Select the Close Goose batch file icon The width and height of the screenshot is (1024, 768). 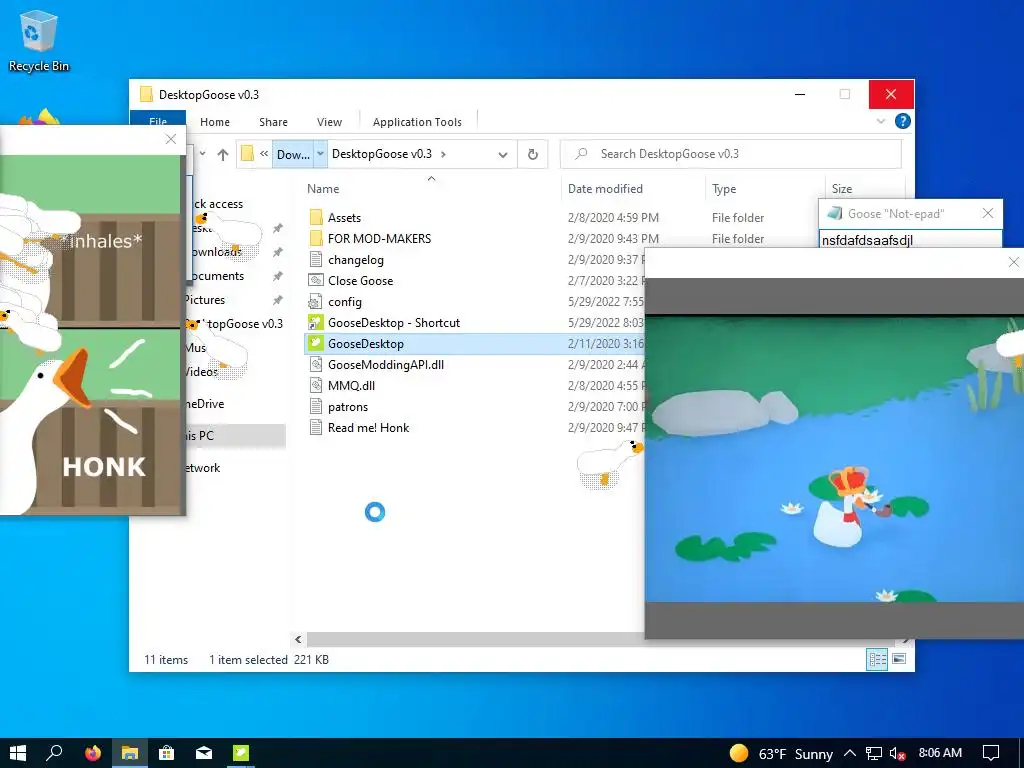click(316, 280)
